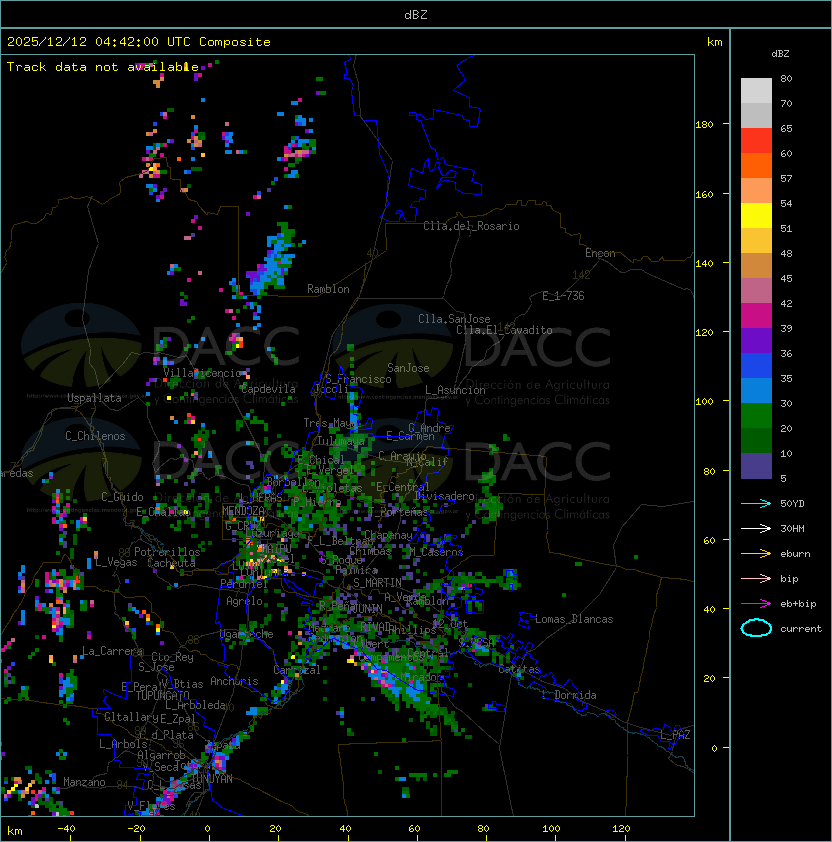832x842 pixels.
Task: Click the 'C_Chilenos' map label
Action: coord(95,436)
